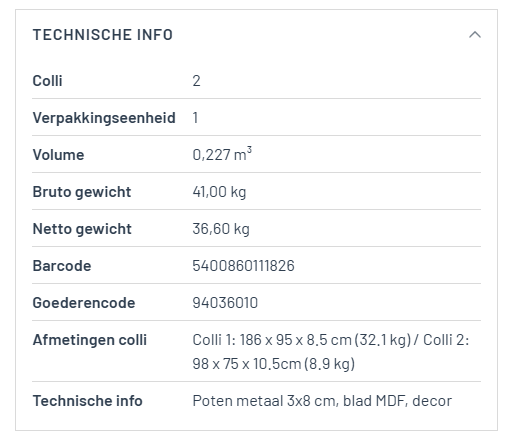Click the Afmetingen colli label
The image size is (517, 447).
[x=90, y=340]
